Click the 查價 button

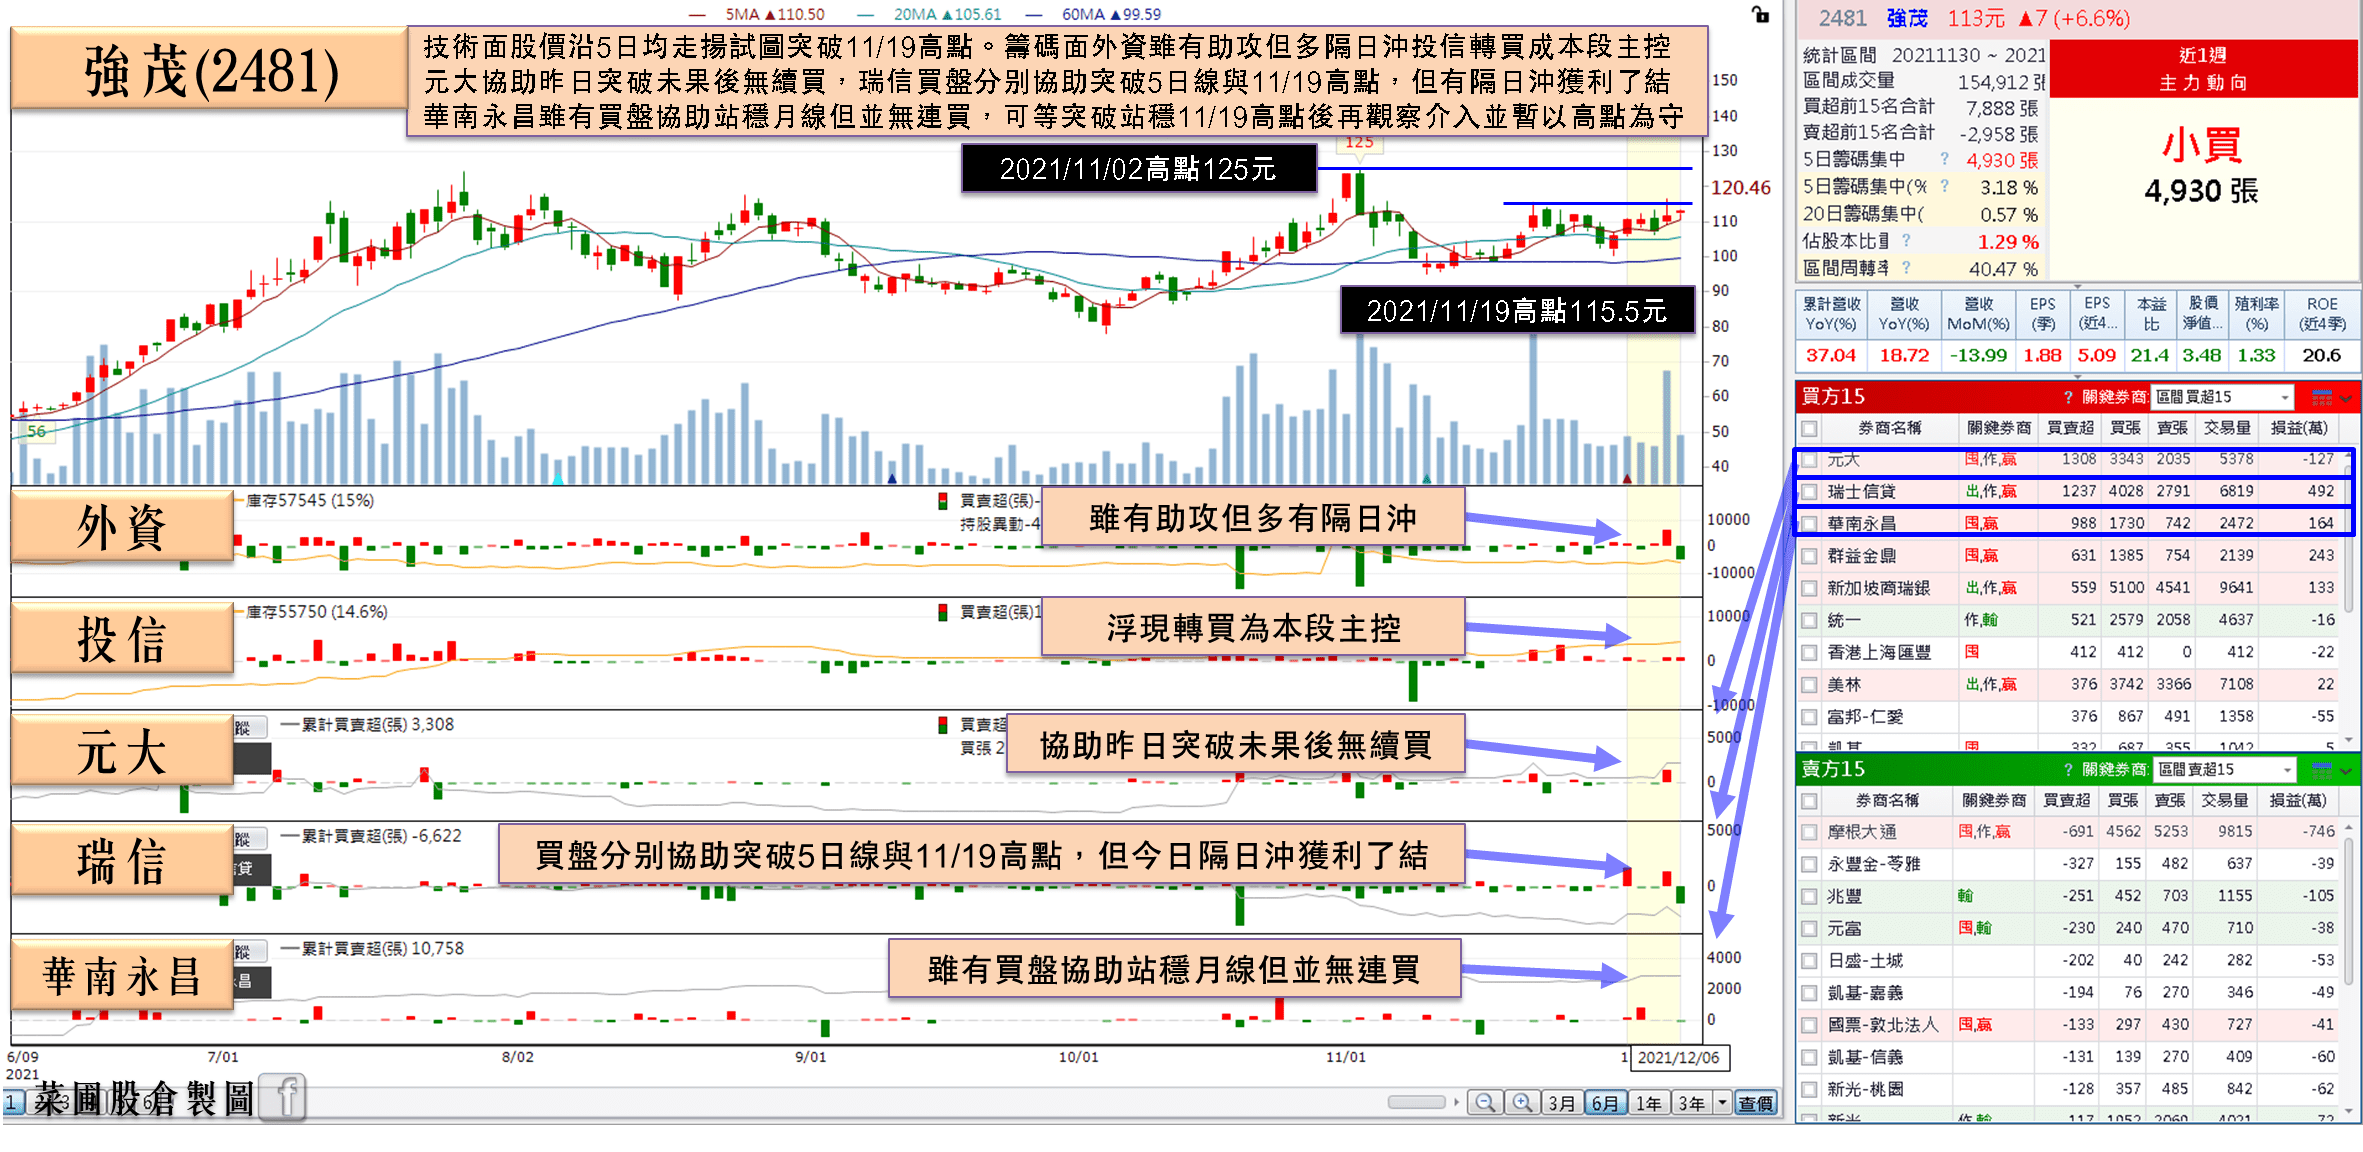(1756, 1103)
